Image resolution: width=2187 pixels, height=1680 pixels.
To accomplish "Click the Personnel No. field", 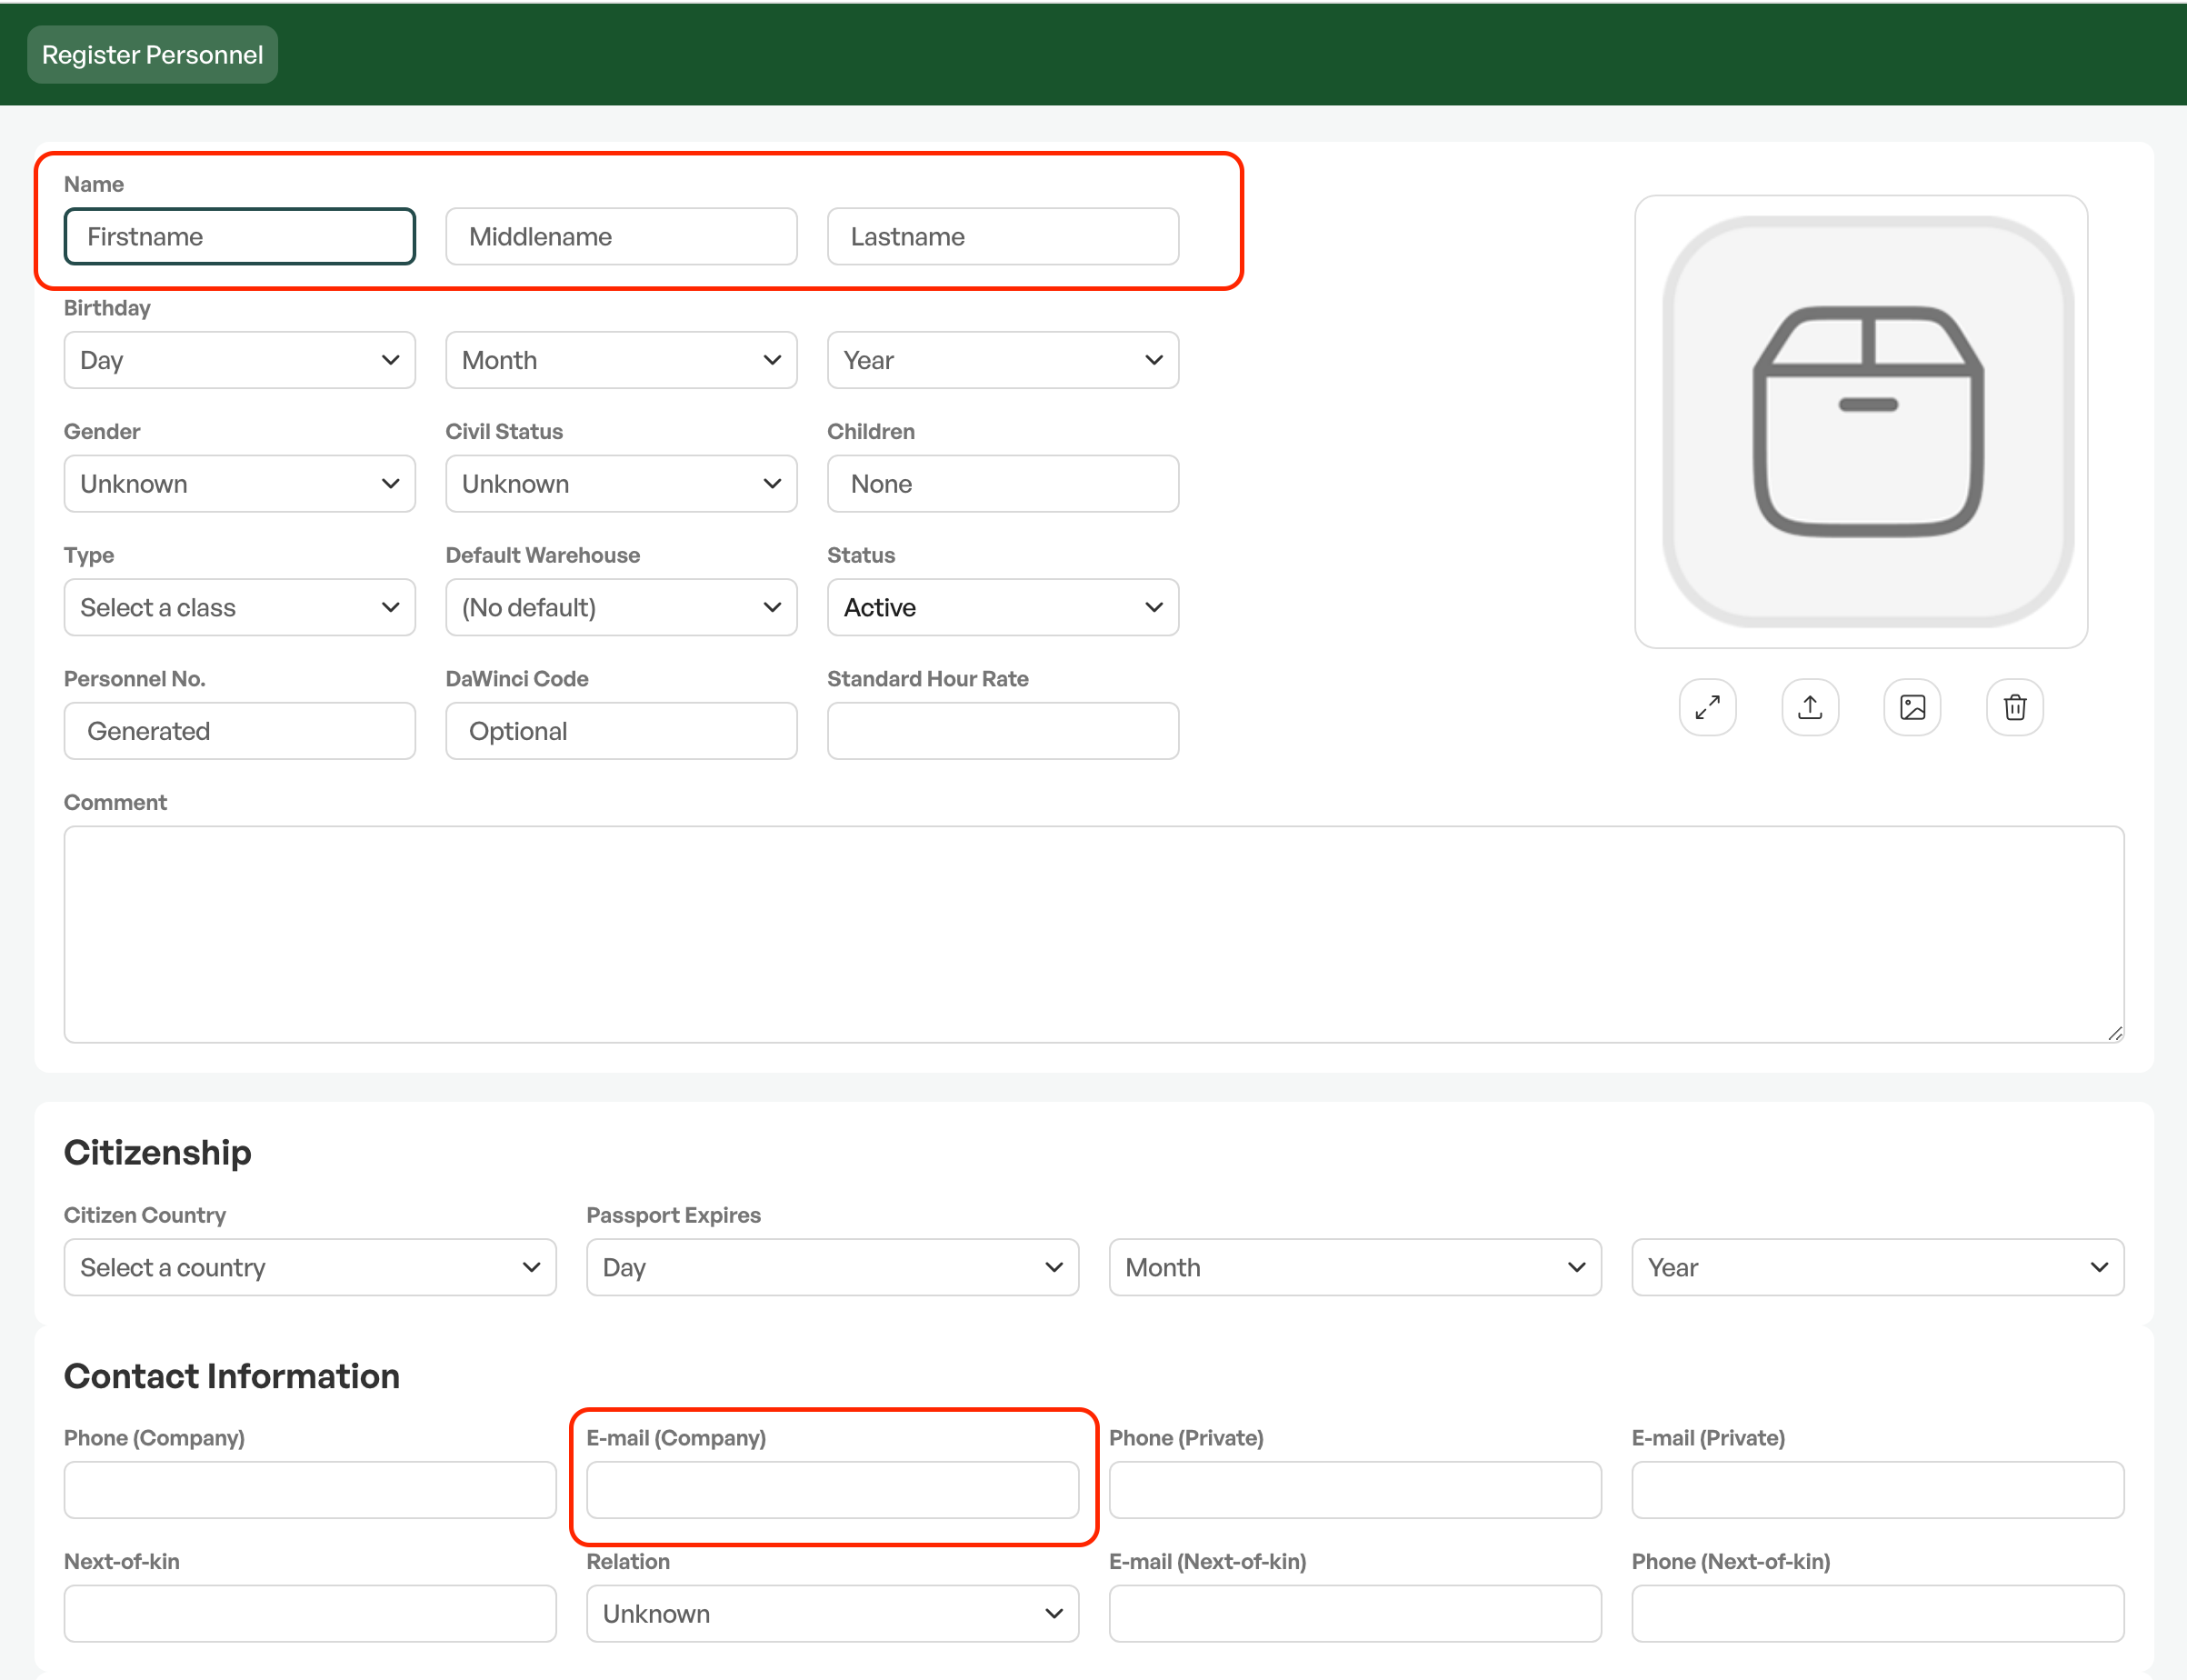I will (x=240, y=731).
